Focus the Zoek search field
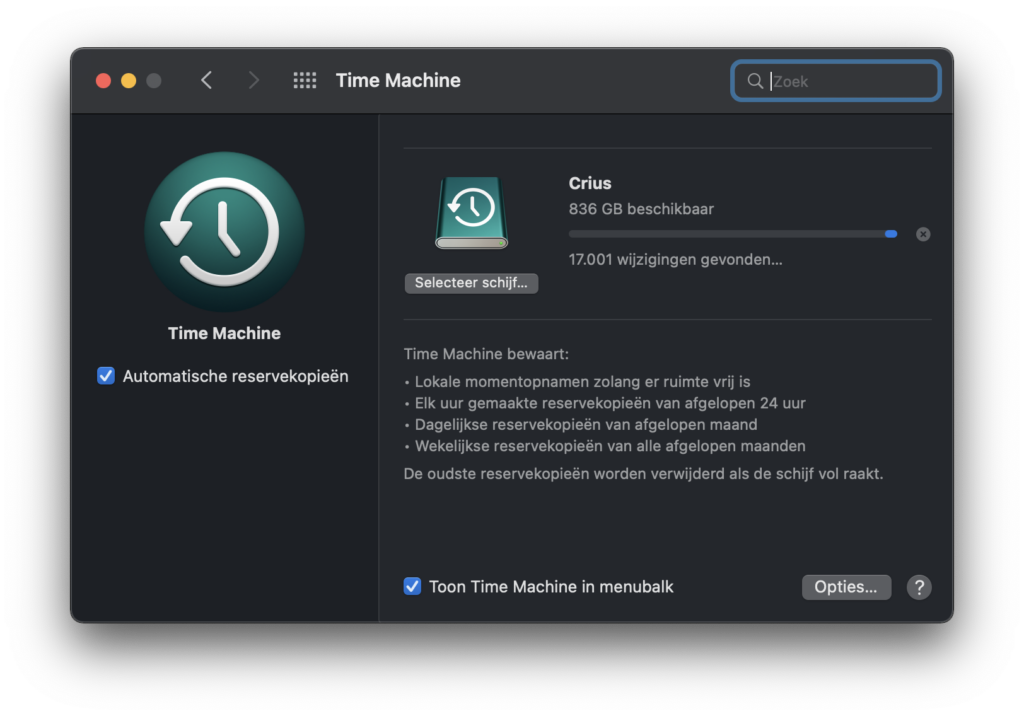This screenshot has width=1024, height=716. [x=836, y=81]
